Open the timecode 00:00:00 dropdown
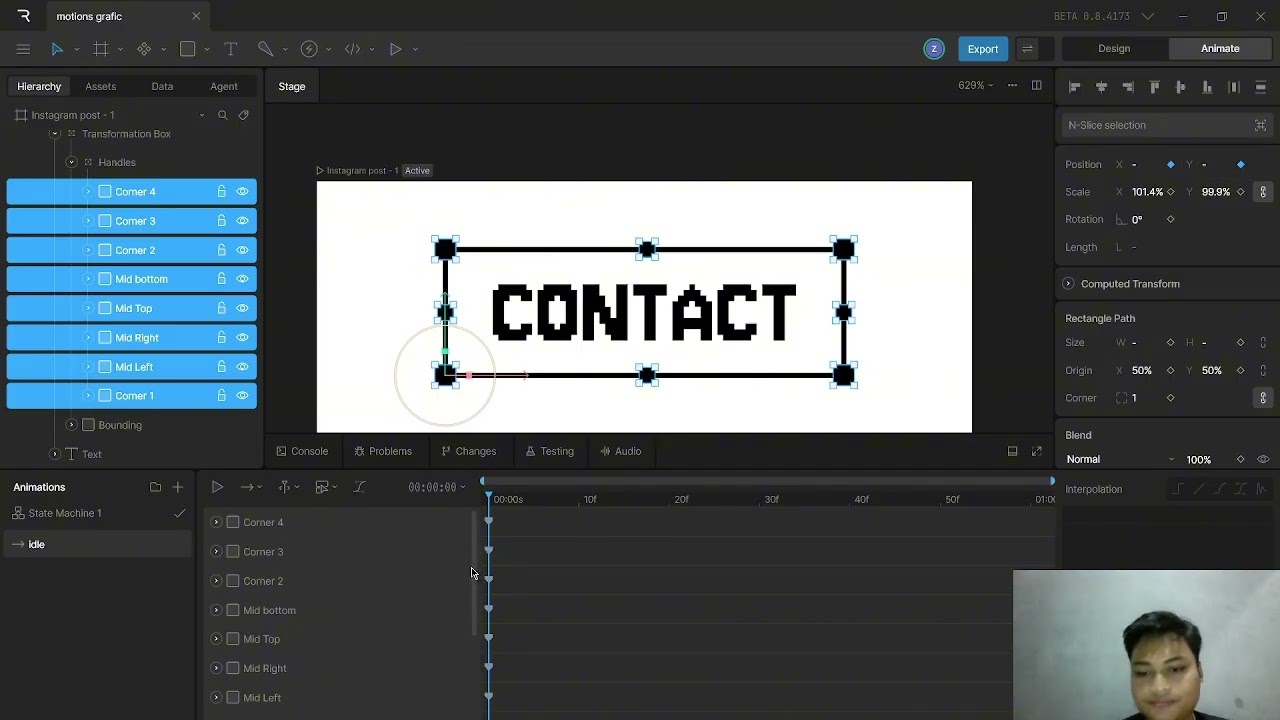The width and height of the screenshot is (1280, 720). pos(437,487)
